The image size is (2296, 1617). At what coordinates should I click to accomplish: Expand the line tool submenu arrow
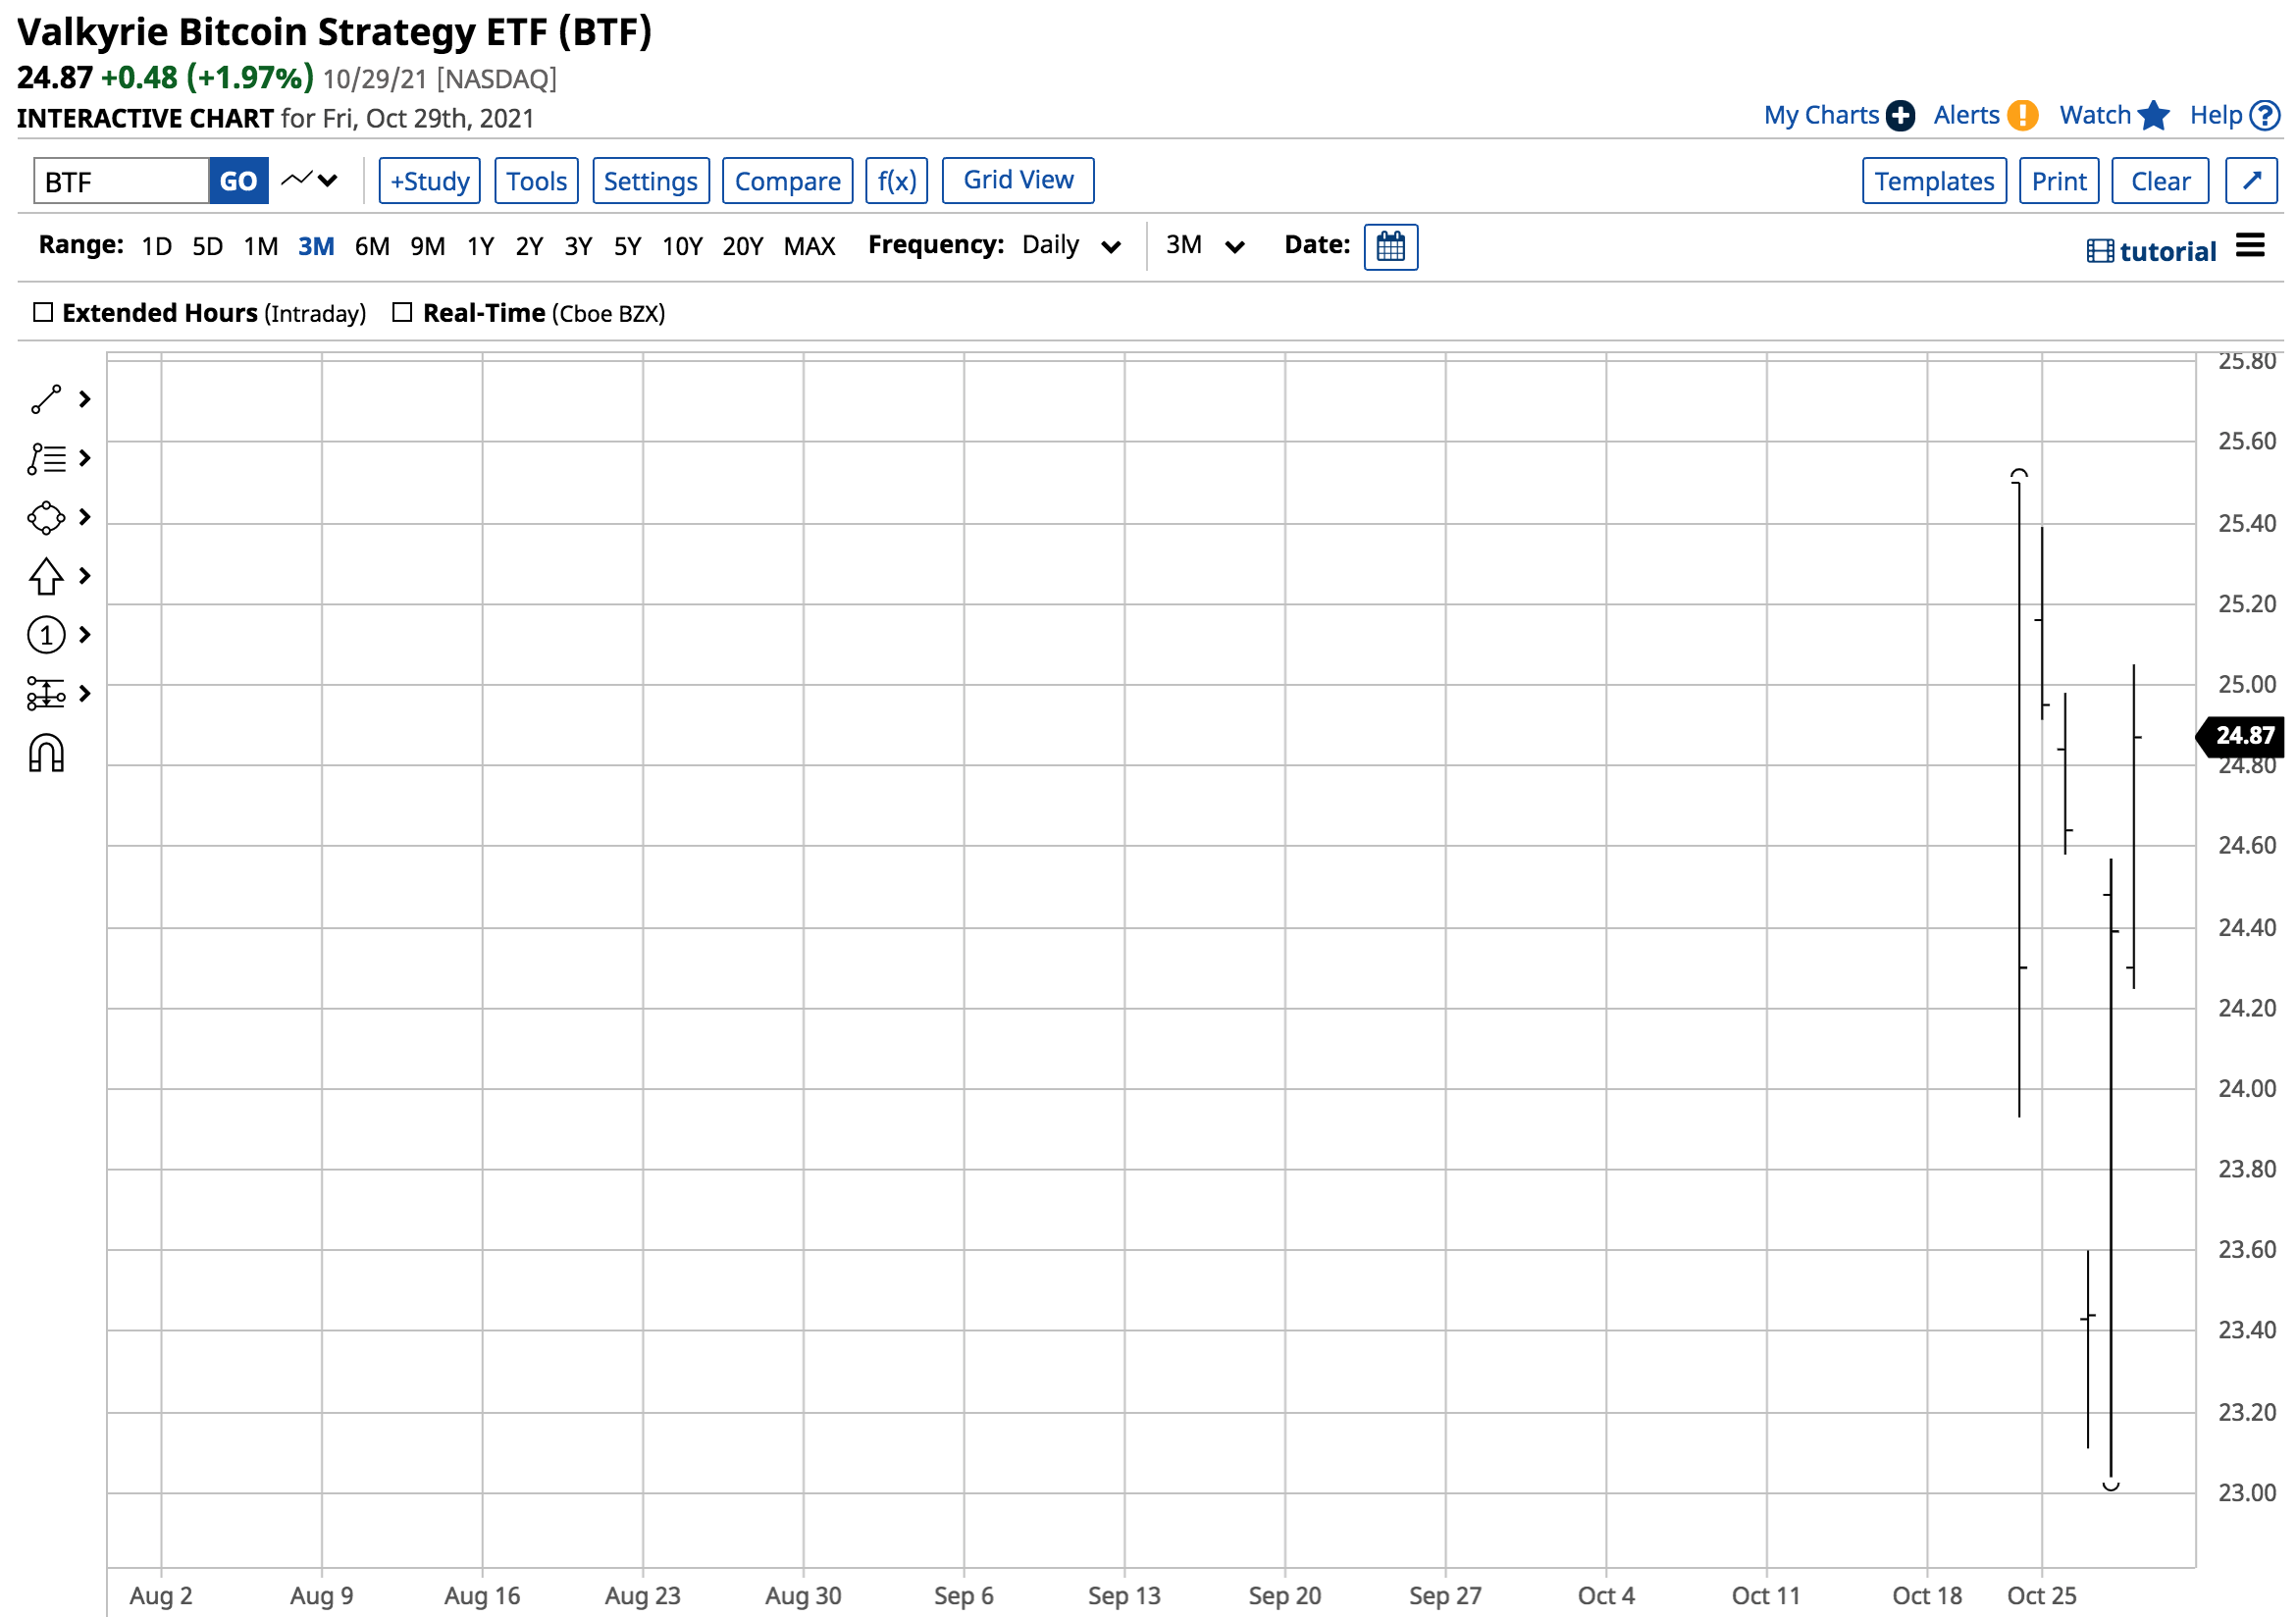click(x=85, y=399)
